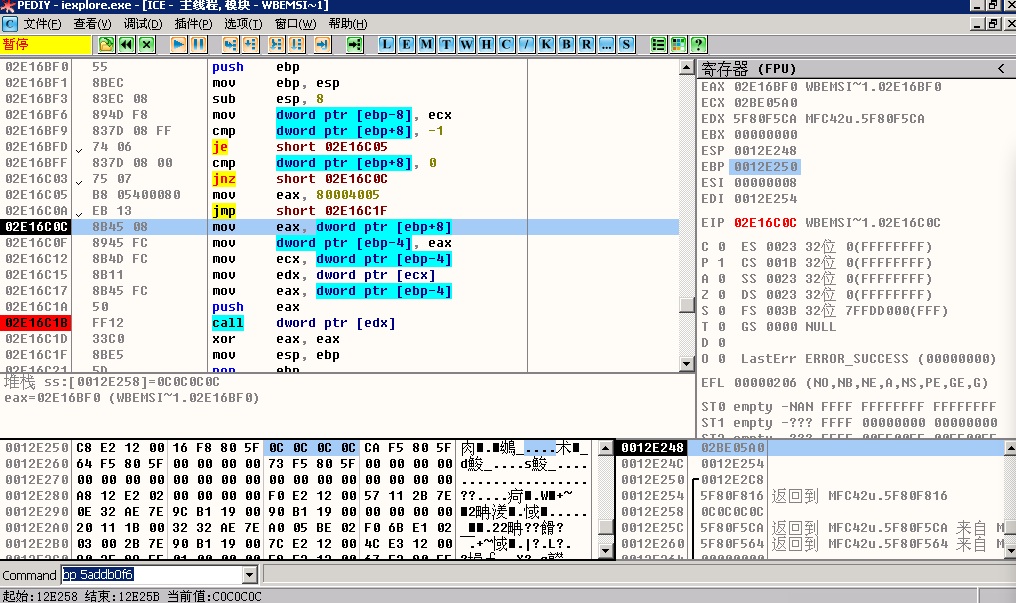1016x603 pixels.
Task: Click the Restart program (rewind) icon
Action: [126, 44]
